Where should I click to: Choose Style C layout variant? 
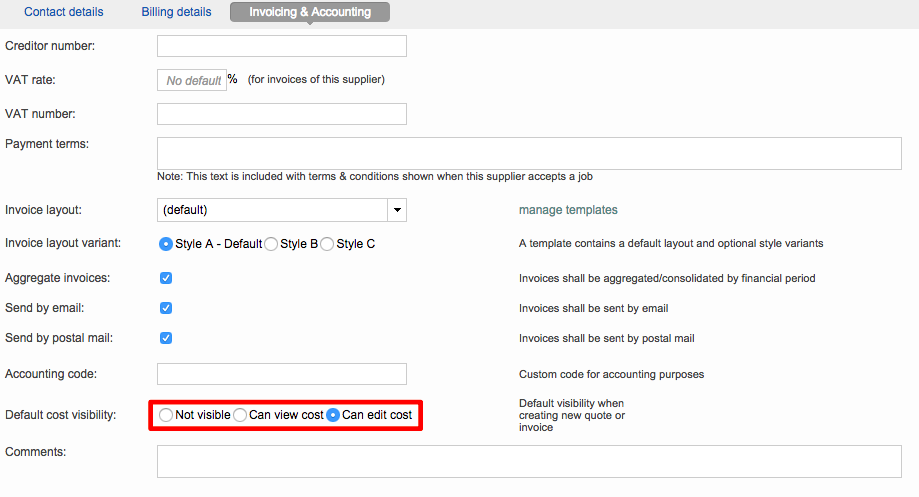point(327,244)
